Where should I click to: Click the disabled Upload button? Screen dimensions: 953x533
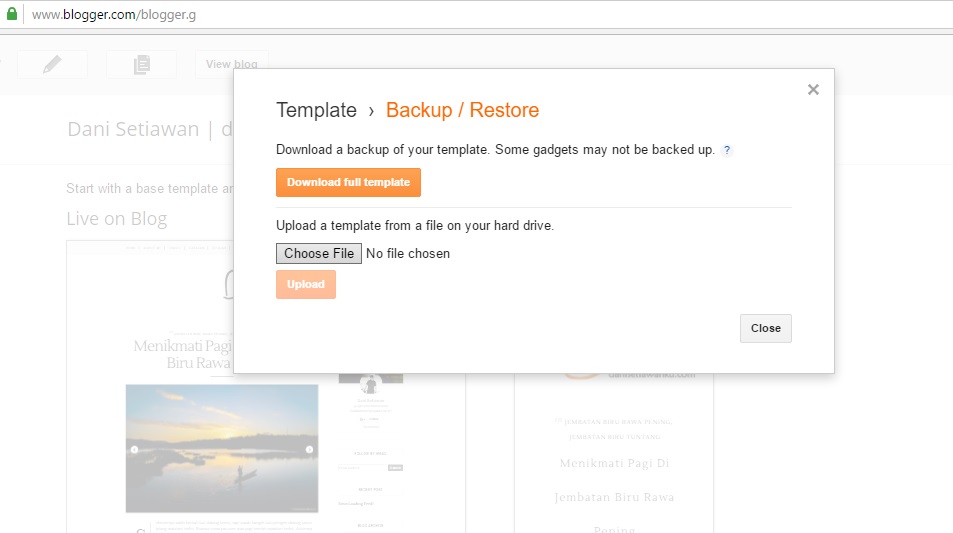coord(306,284)
